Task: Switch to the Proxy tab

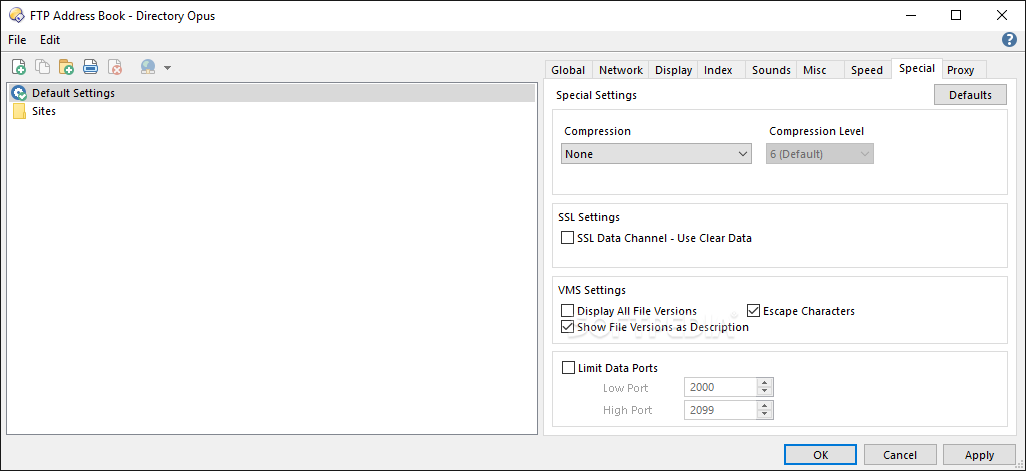Action: pyautogui.click(x=960, y=70)
